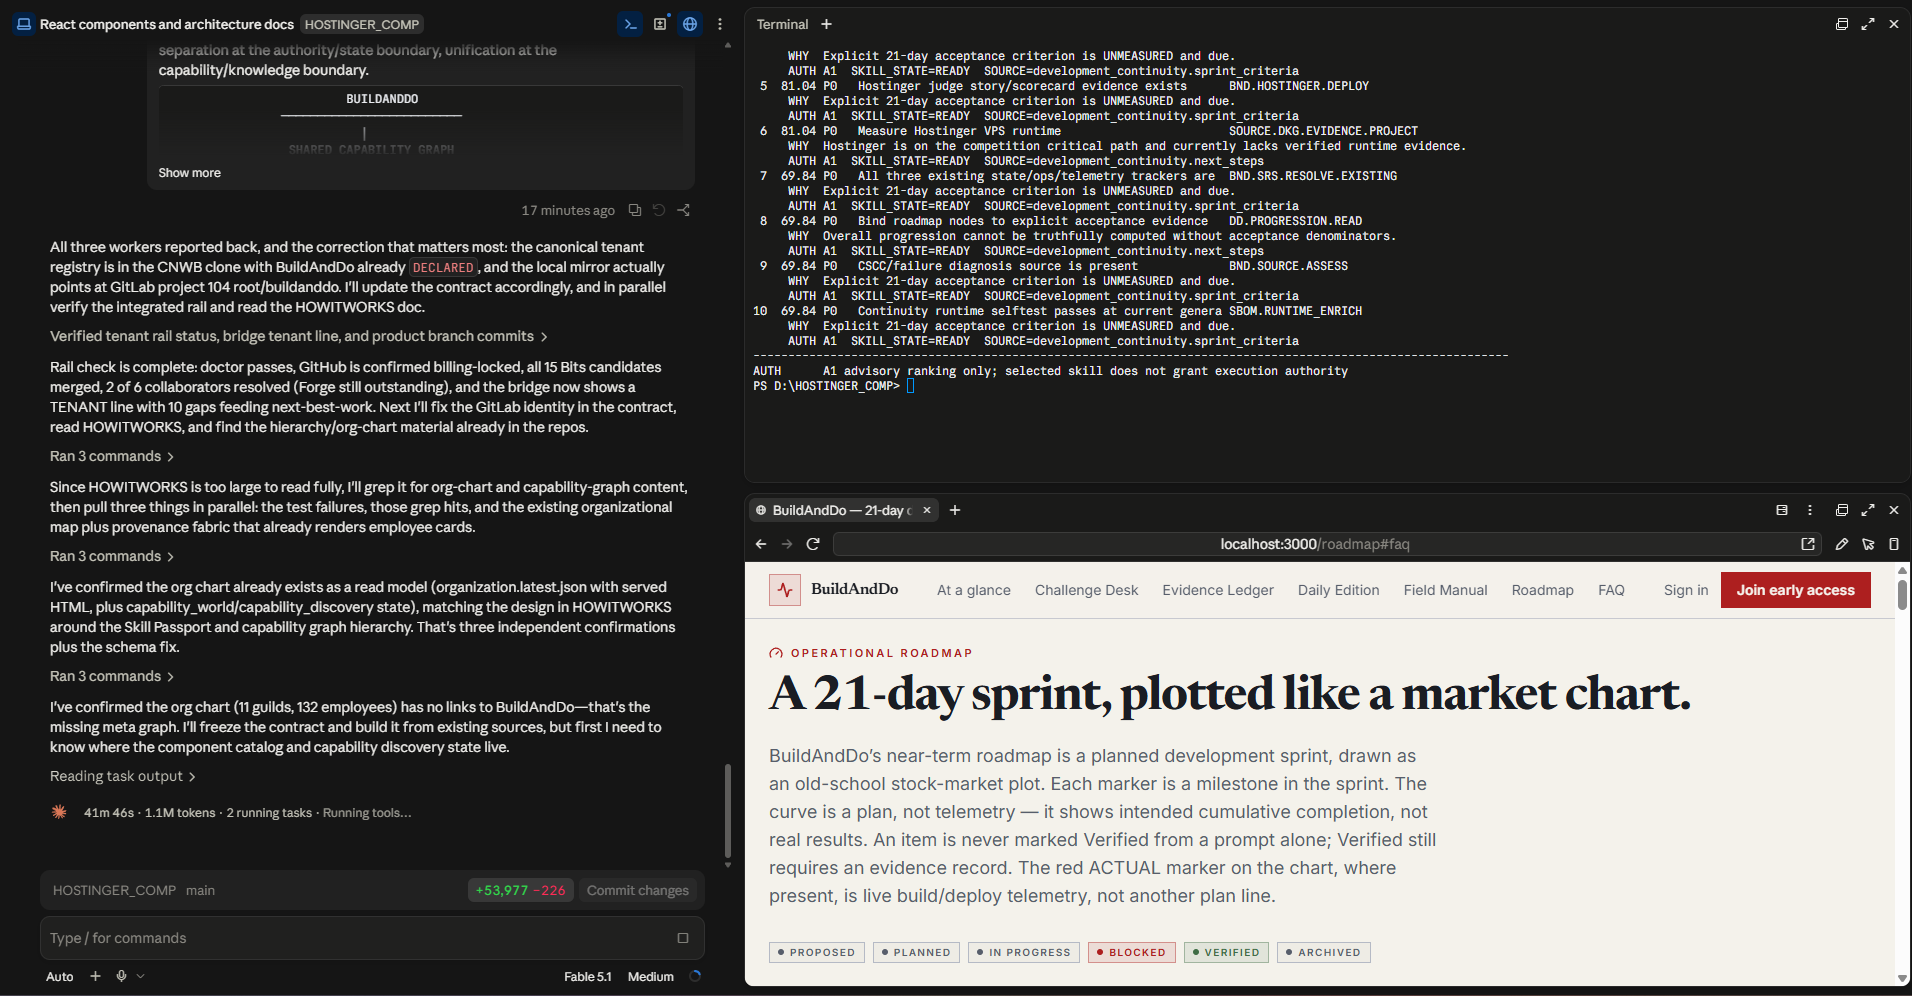The height and width of the screenshot is (996, 1912).
Task: Pop out the terminal pane window
Action: [1842, 24]
